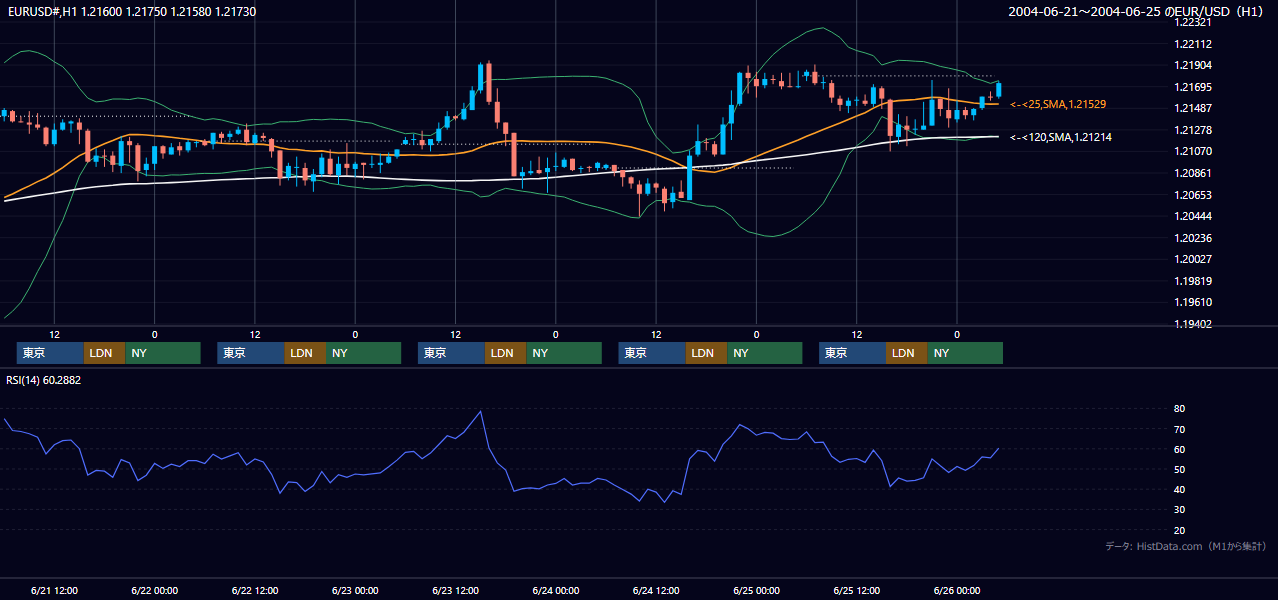Click the 6/24 00:00 date label
The image size is (1278, 600).
pos(555,590)
